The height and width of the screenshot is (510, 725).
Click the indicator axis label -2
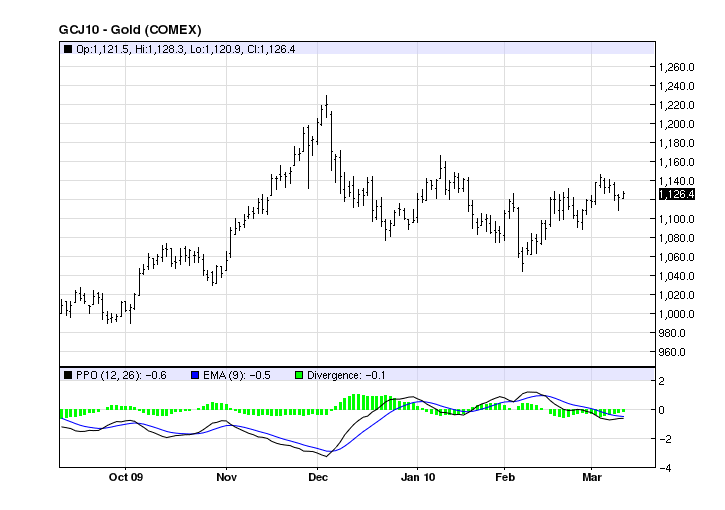point(664,439)
